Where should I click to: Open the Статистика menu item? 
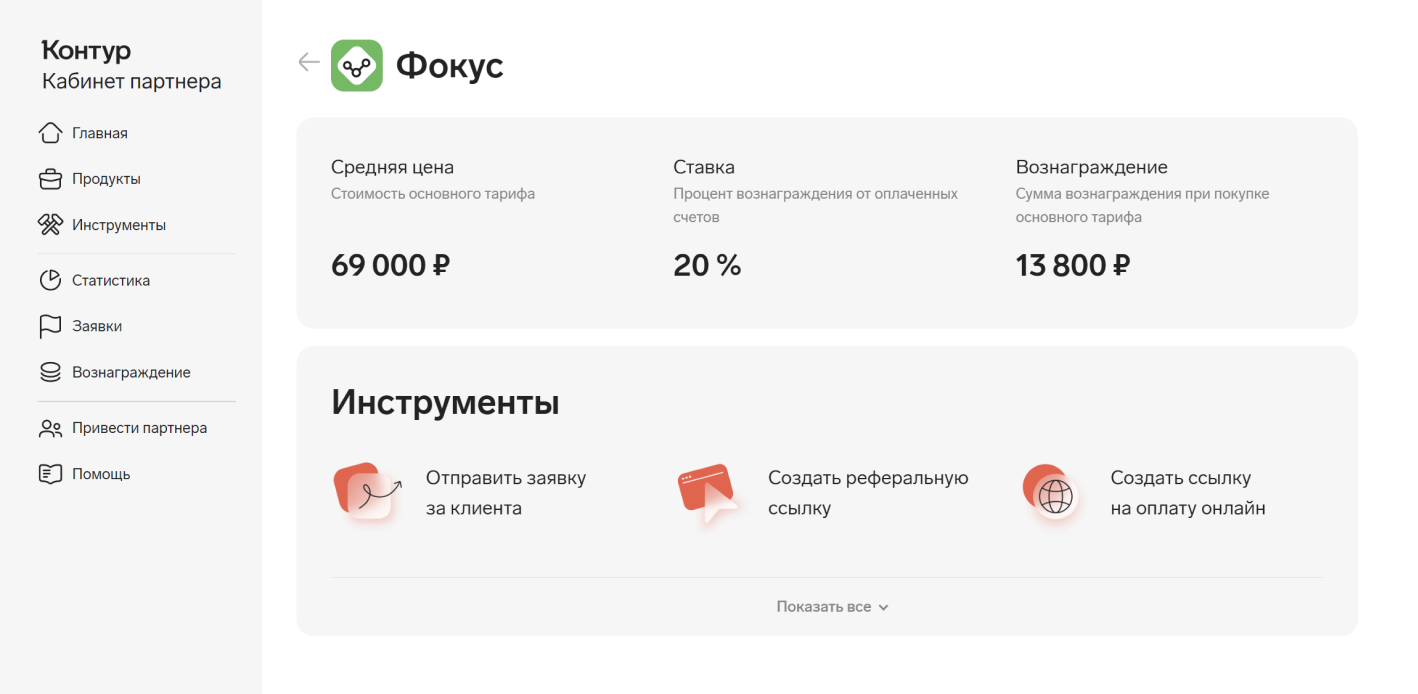[111, 280]
